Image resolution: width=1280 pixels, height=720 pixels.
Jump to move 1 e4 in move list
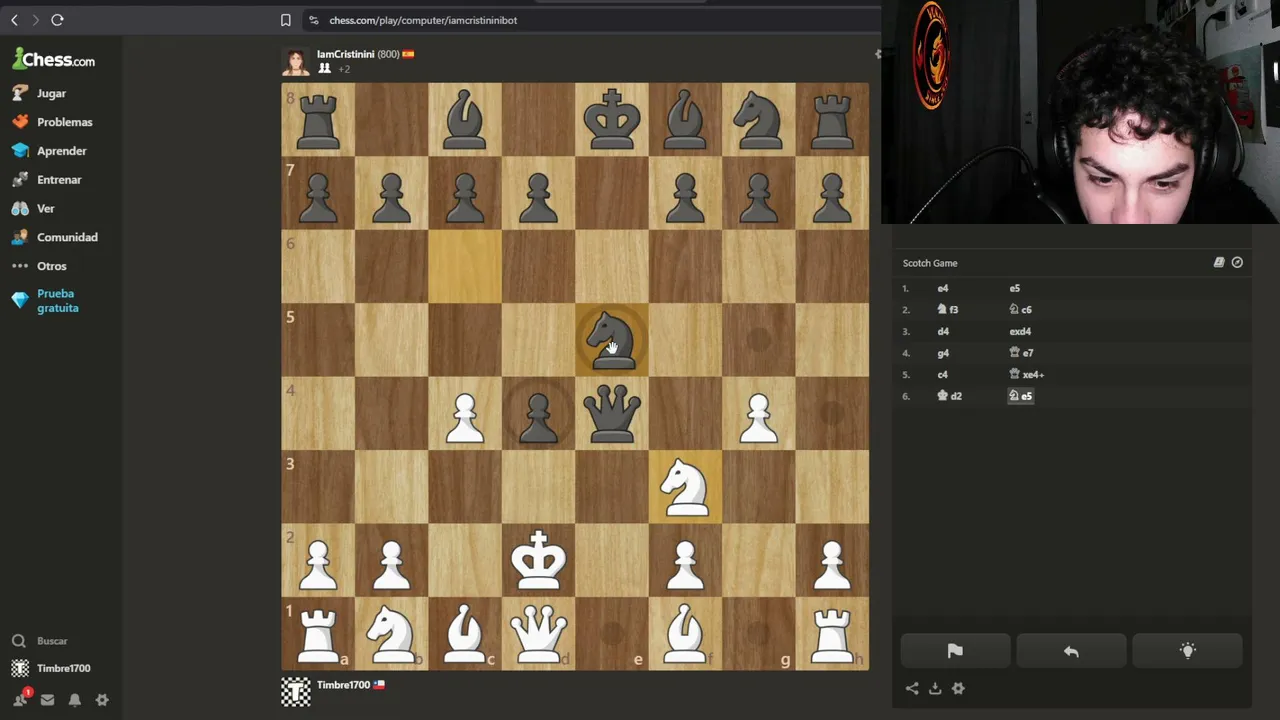[943, 288]
